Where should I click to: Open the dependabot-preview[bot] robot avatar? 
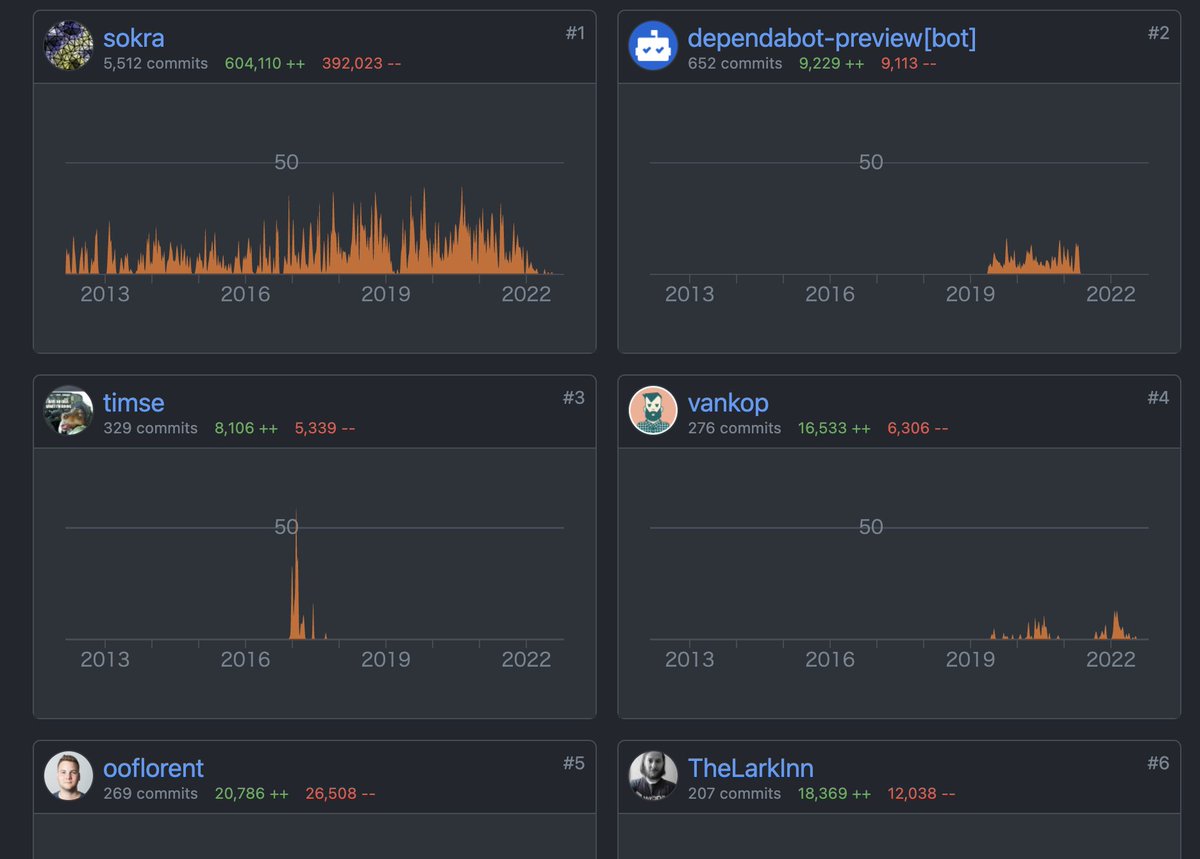point(653,46)
